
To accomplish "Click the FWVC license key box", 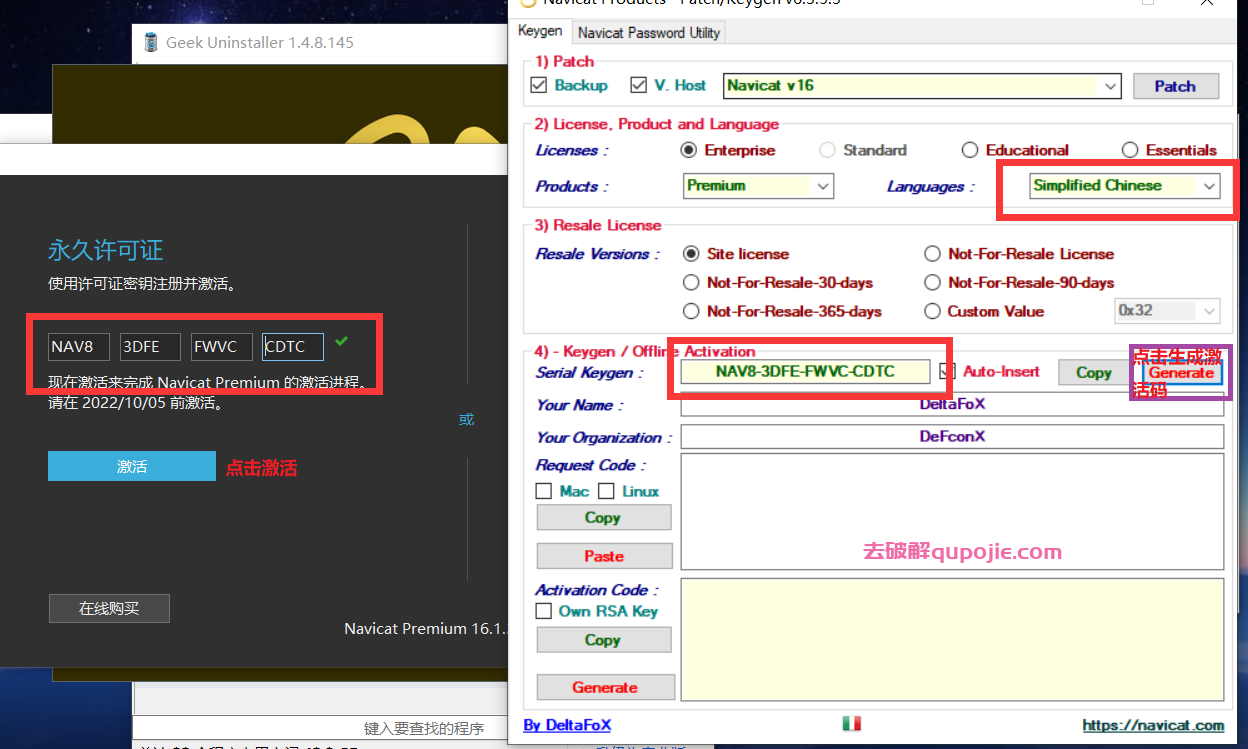I will [222, 347].
